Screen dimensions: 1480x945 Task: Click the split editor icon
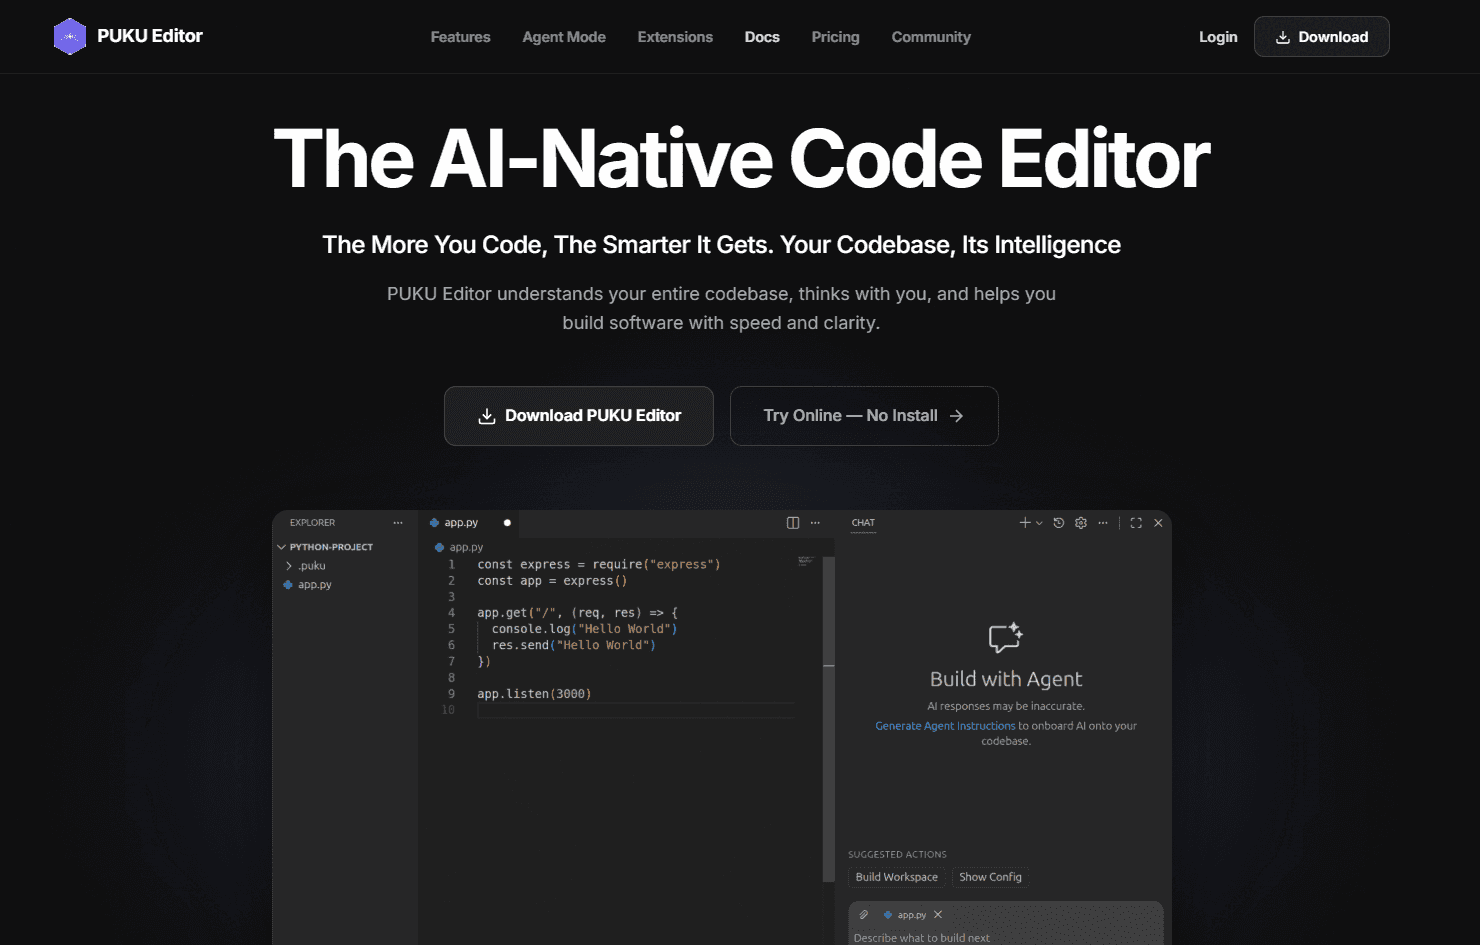click(x=793, y=523)
